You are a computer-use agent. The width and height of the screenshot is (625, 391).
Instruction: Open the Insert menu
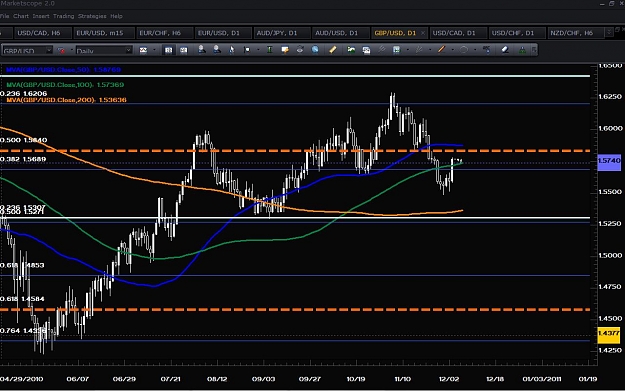point(41,16)
